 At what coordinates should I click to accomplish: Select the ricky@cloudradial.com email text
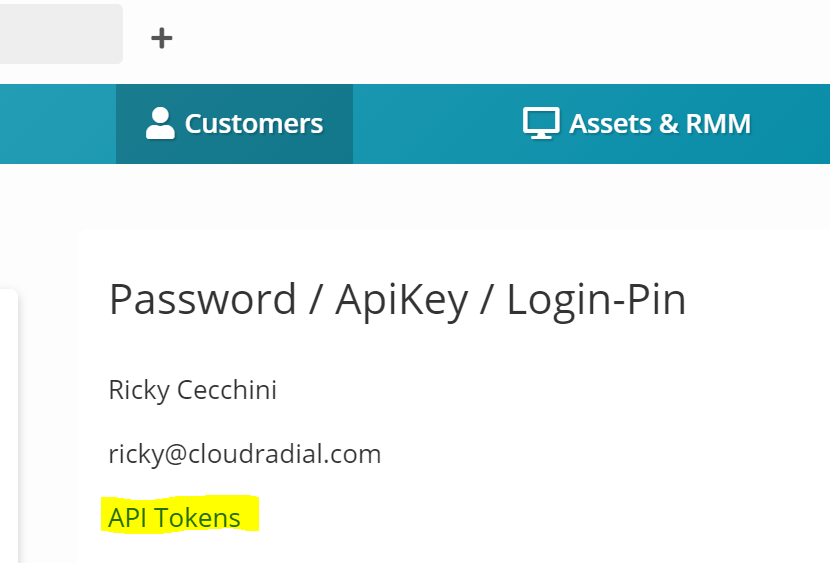245,454
